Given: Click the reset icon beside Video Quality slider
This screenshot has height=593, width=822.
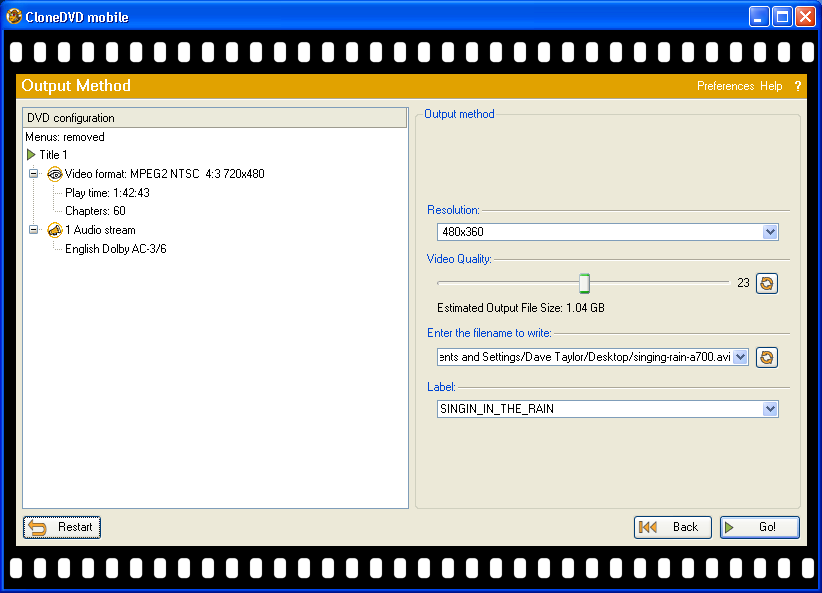Looking at the screenshot, I should [766, 283].
